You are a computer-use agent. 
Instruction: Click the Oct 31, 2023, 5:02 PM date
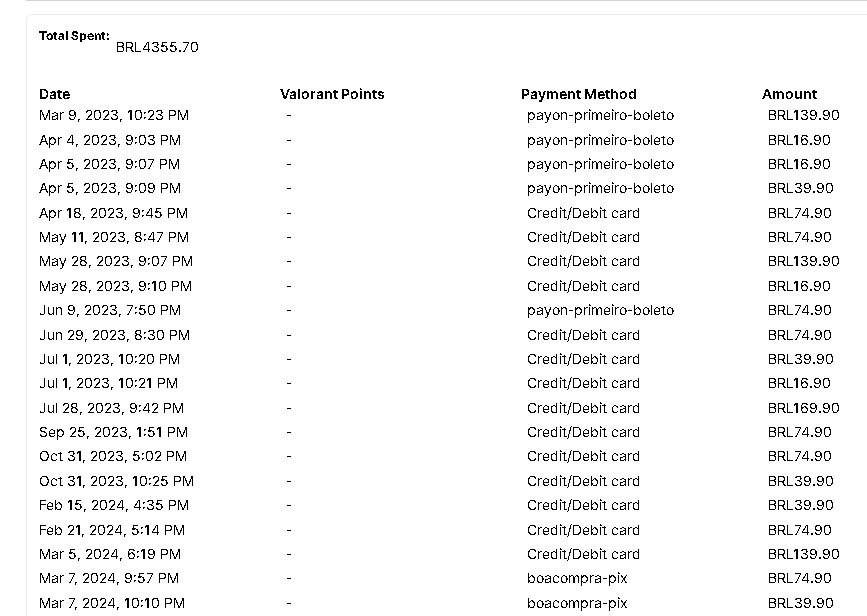tap(113, 456)
